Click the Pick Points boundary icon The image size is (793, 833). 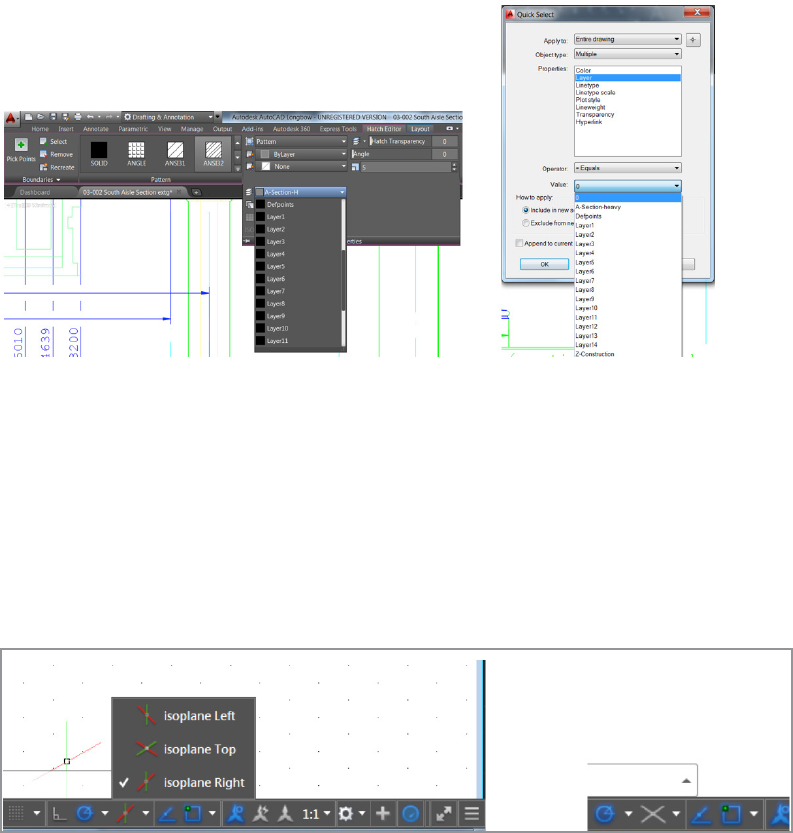point(21,144)
